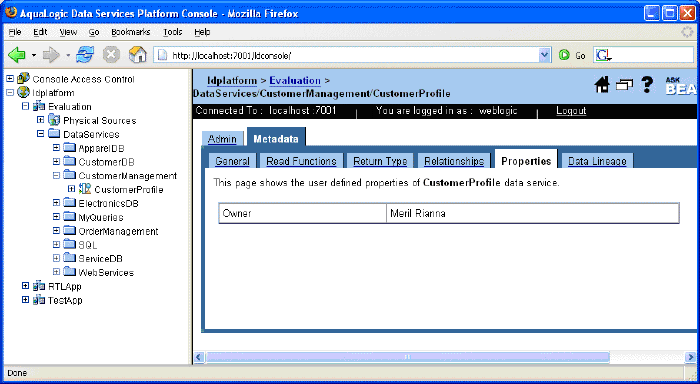Collapse the ldplatform tree node
Viewport: 700px width, 384px height.
click(10, 92)
